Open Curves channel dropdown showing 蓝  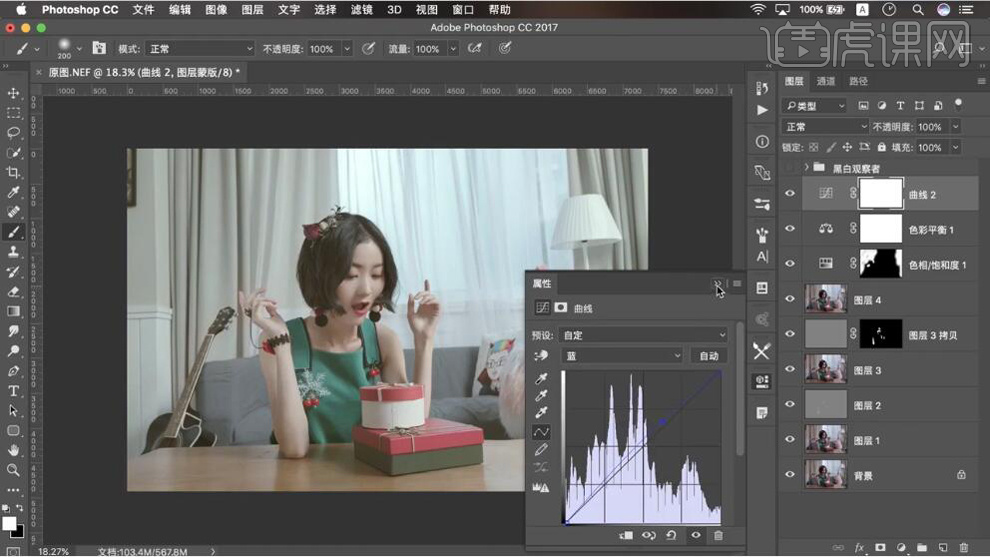point(622,356)
